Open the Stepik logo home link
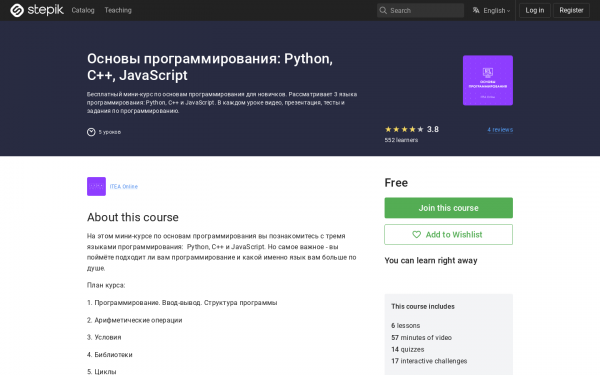Image resolution: width=600 pixels, height=375 pixels. (37, 10)
